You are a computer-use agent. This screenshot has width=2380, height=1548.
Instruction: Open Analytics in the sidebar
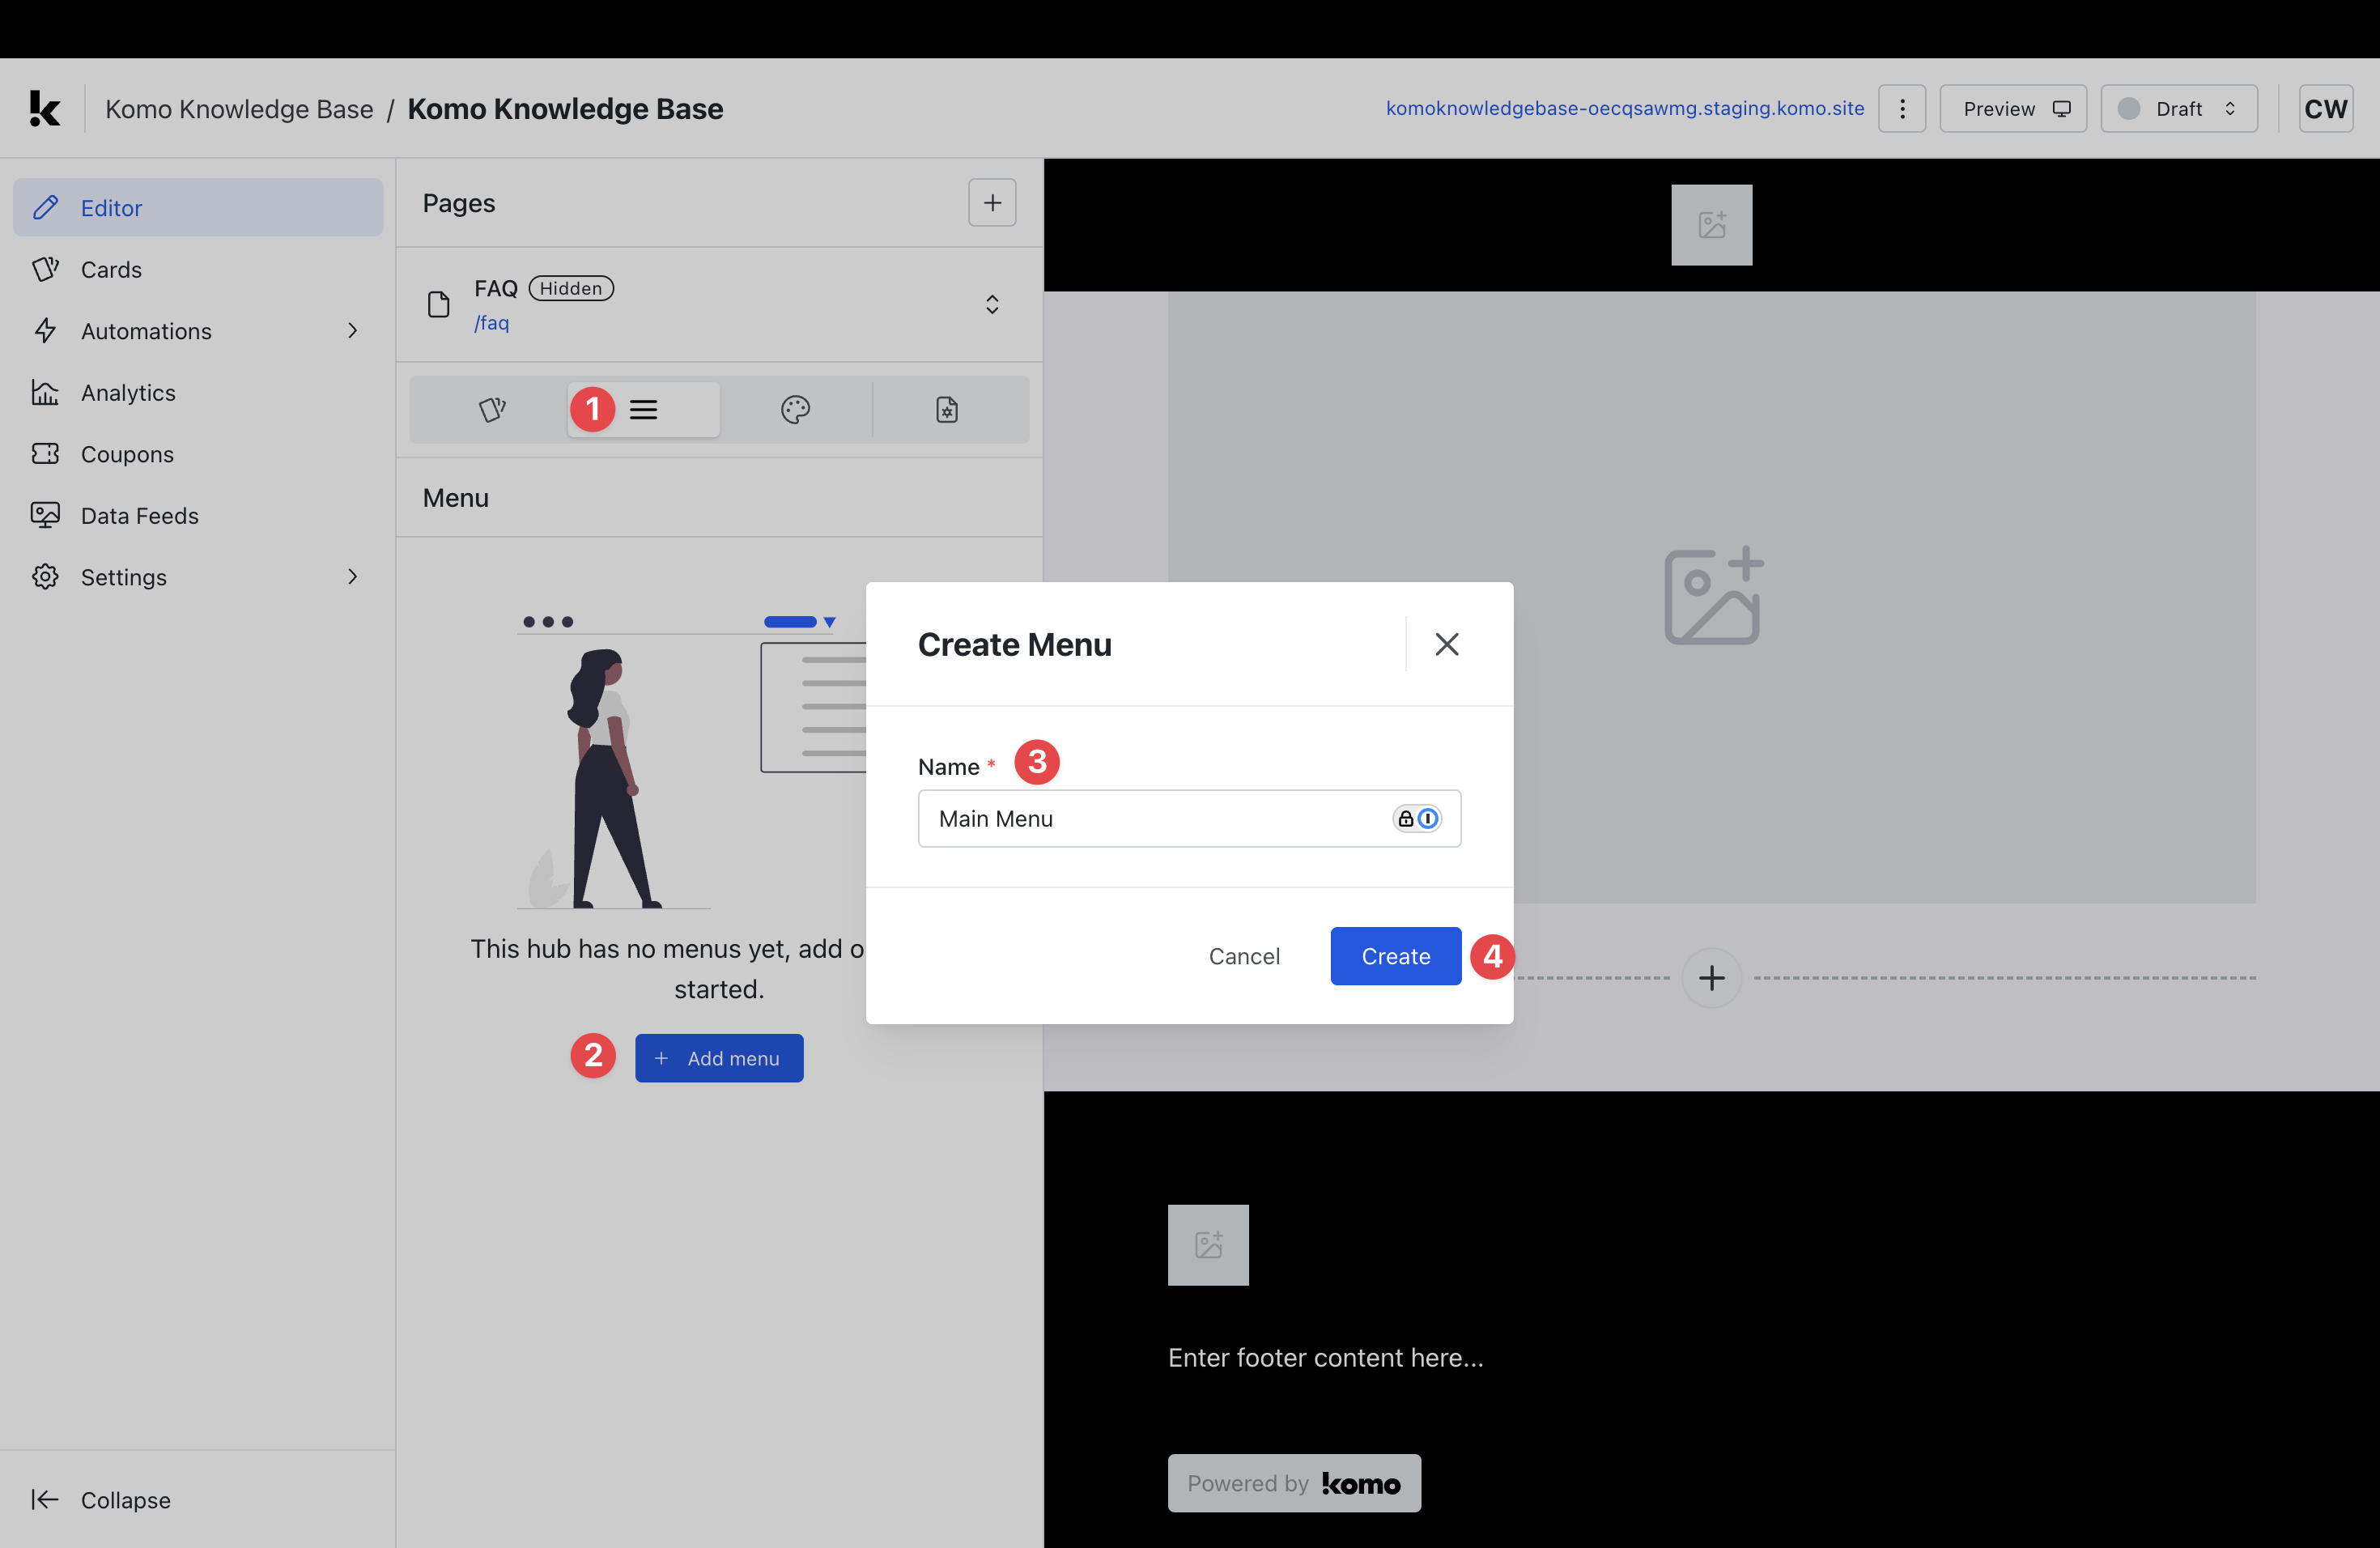128,393
